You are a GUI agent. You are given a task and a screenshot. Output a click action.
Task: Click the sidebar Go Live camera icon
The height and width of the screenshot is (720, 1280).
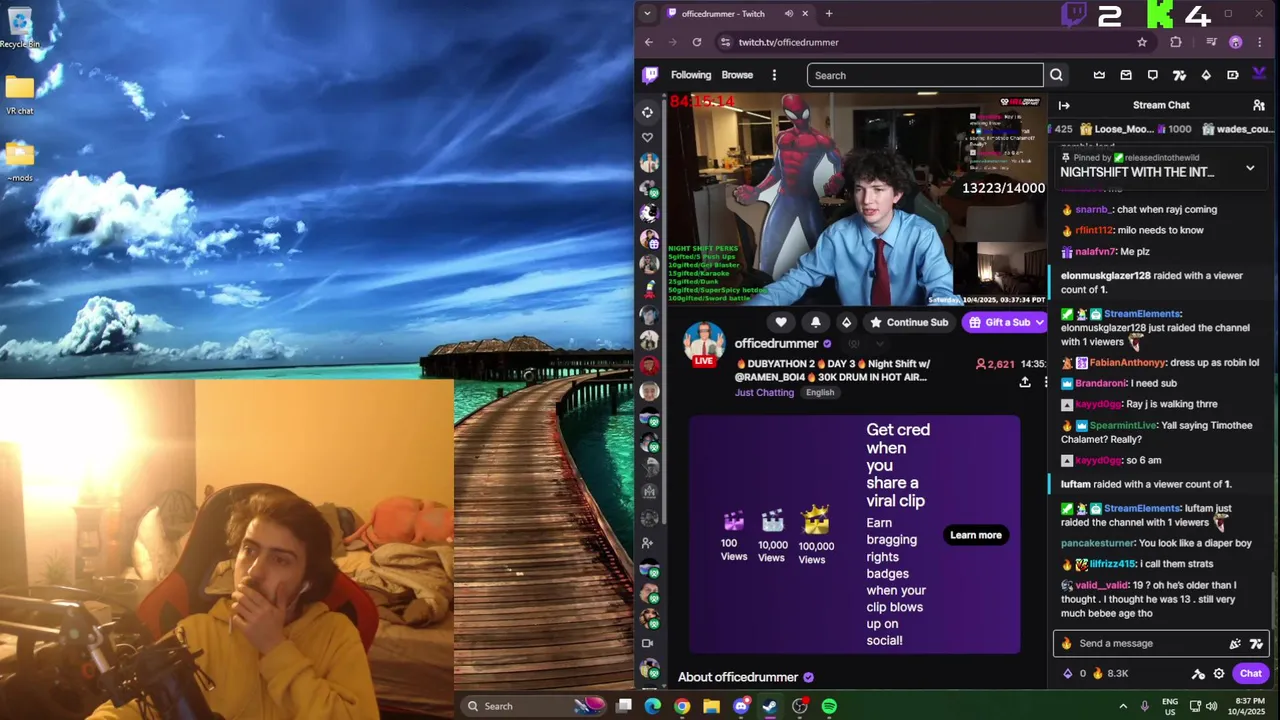click(648, 643)
